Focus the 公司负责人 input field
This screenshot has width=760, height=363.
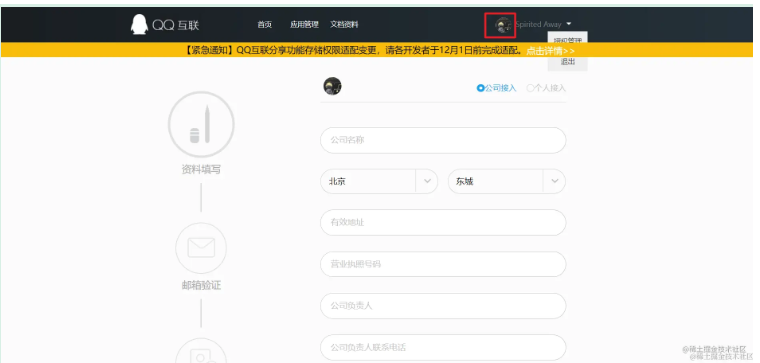coord(443,306)
